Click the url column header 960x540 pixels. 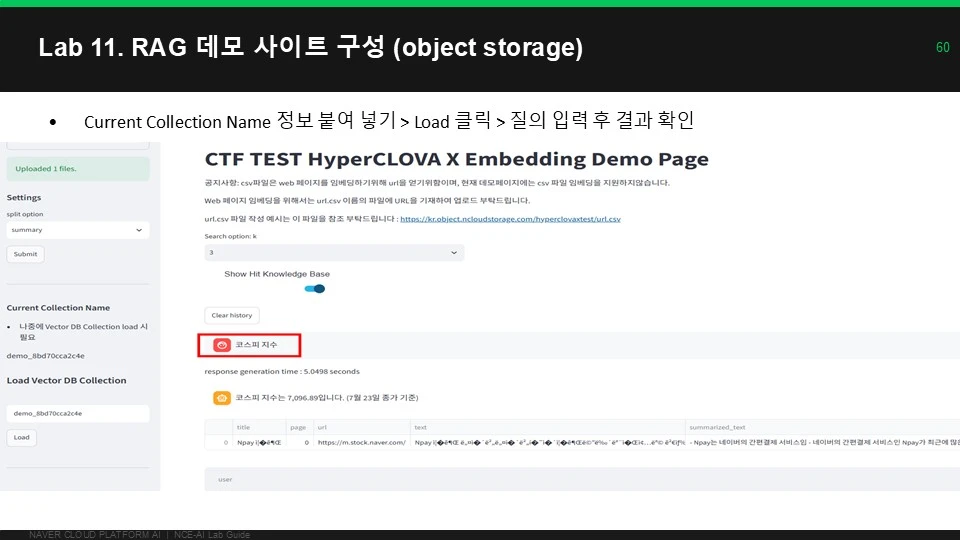click(x=362, y=427)
